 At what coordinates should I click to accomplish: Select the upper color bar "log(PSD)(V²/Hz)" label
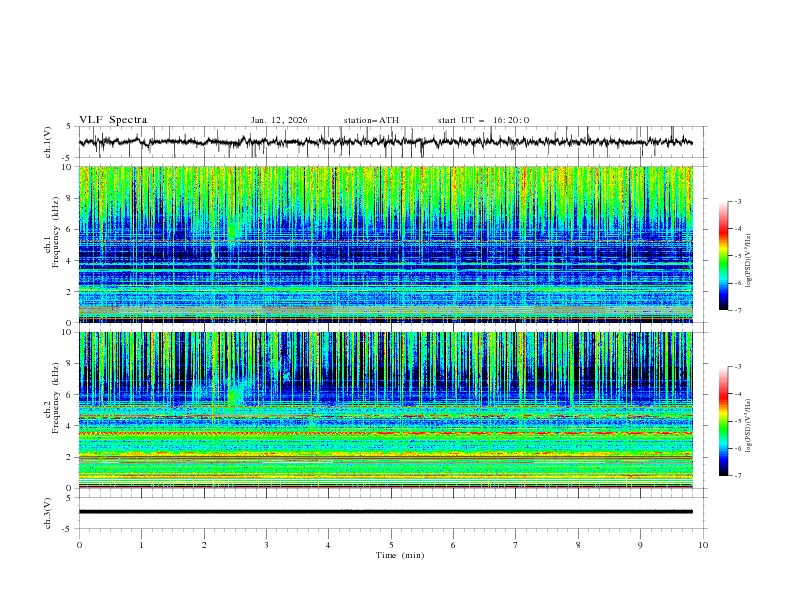tap(748, 261)
